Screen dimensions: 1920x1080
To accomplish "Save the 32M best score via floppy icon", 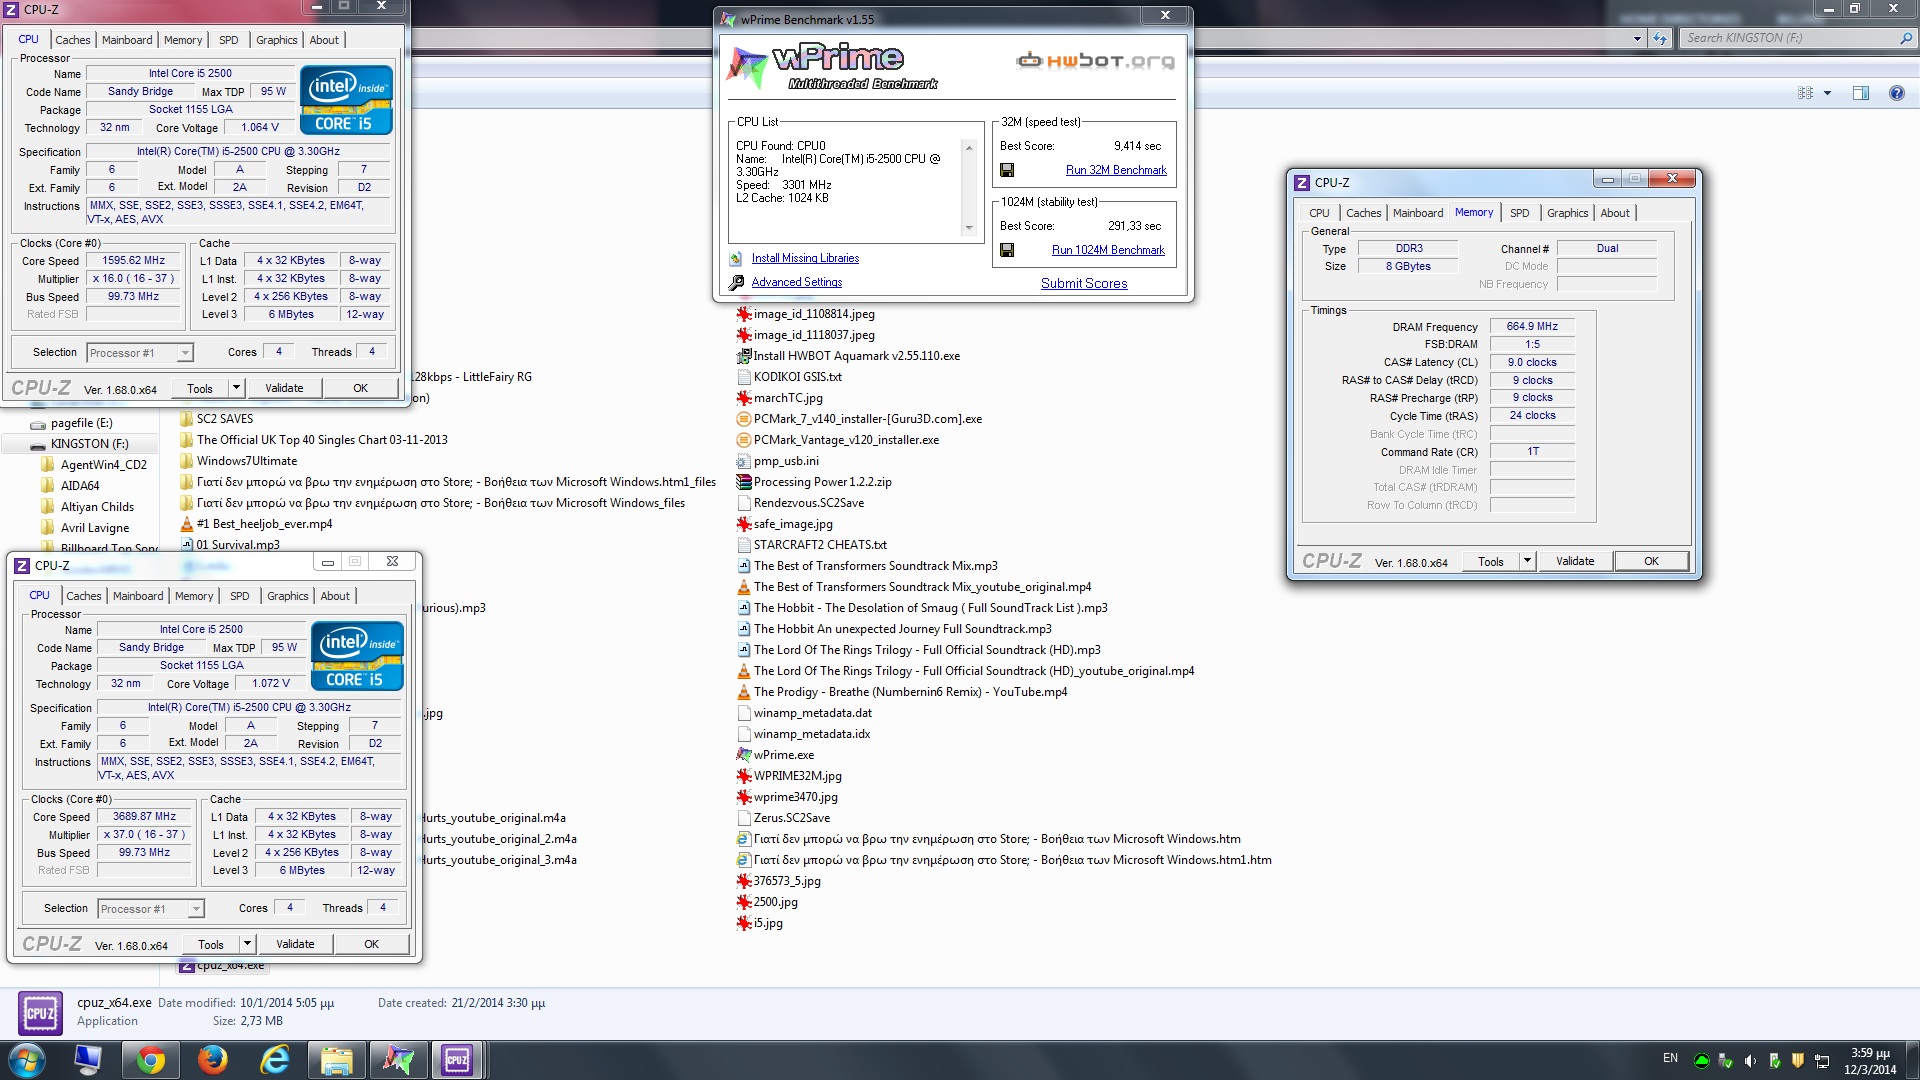I will click(1007, 170).
